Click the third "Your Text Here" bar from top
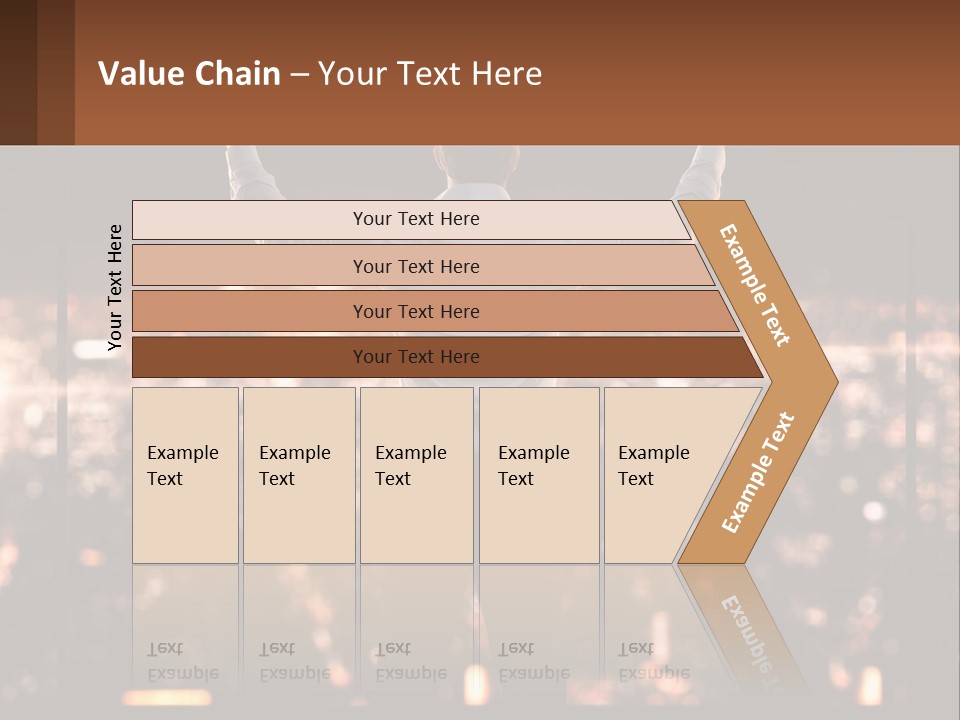 (416, 311)
